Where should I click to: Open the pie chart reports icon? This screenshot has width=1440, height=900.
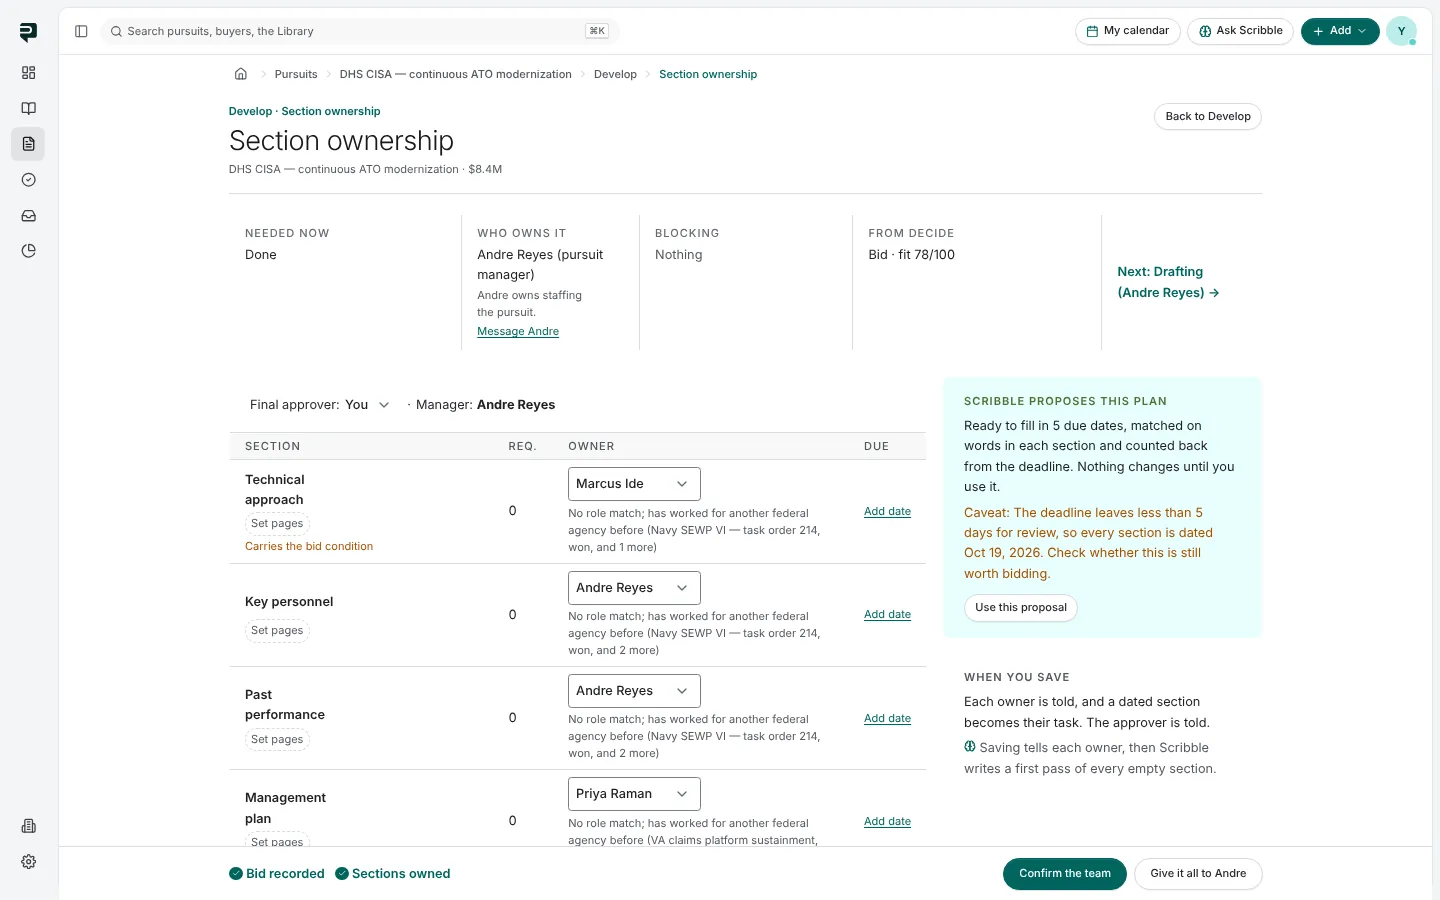coord(28,251)
